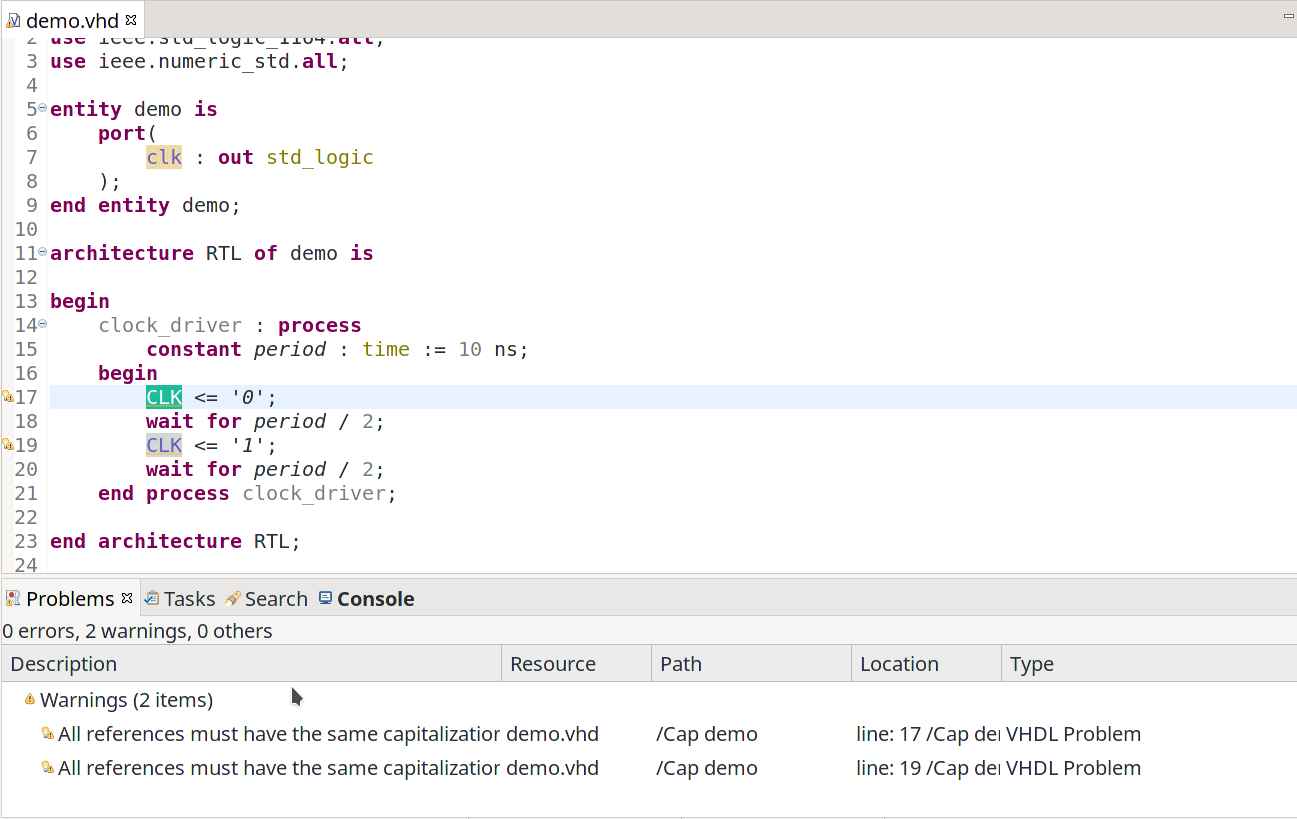1297x819 pixels.
Task: Click the warning marker on line 17
Action: 7,397
